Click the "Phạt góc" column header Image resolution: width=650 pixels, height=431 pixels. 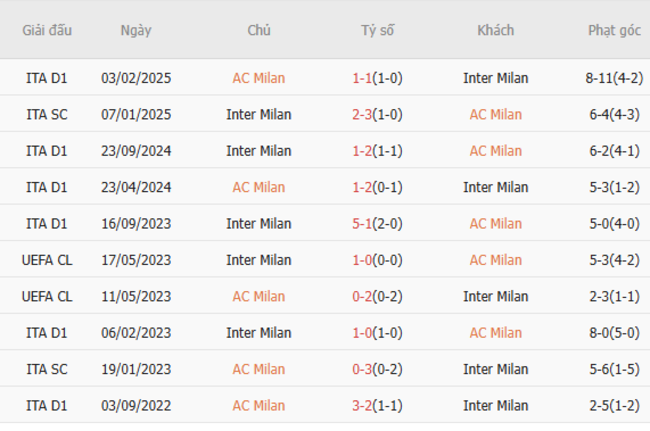(x=614, y=30)
